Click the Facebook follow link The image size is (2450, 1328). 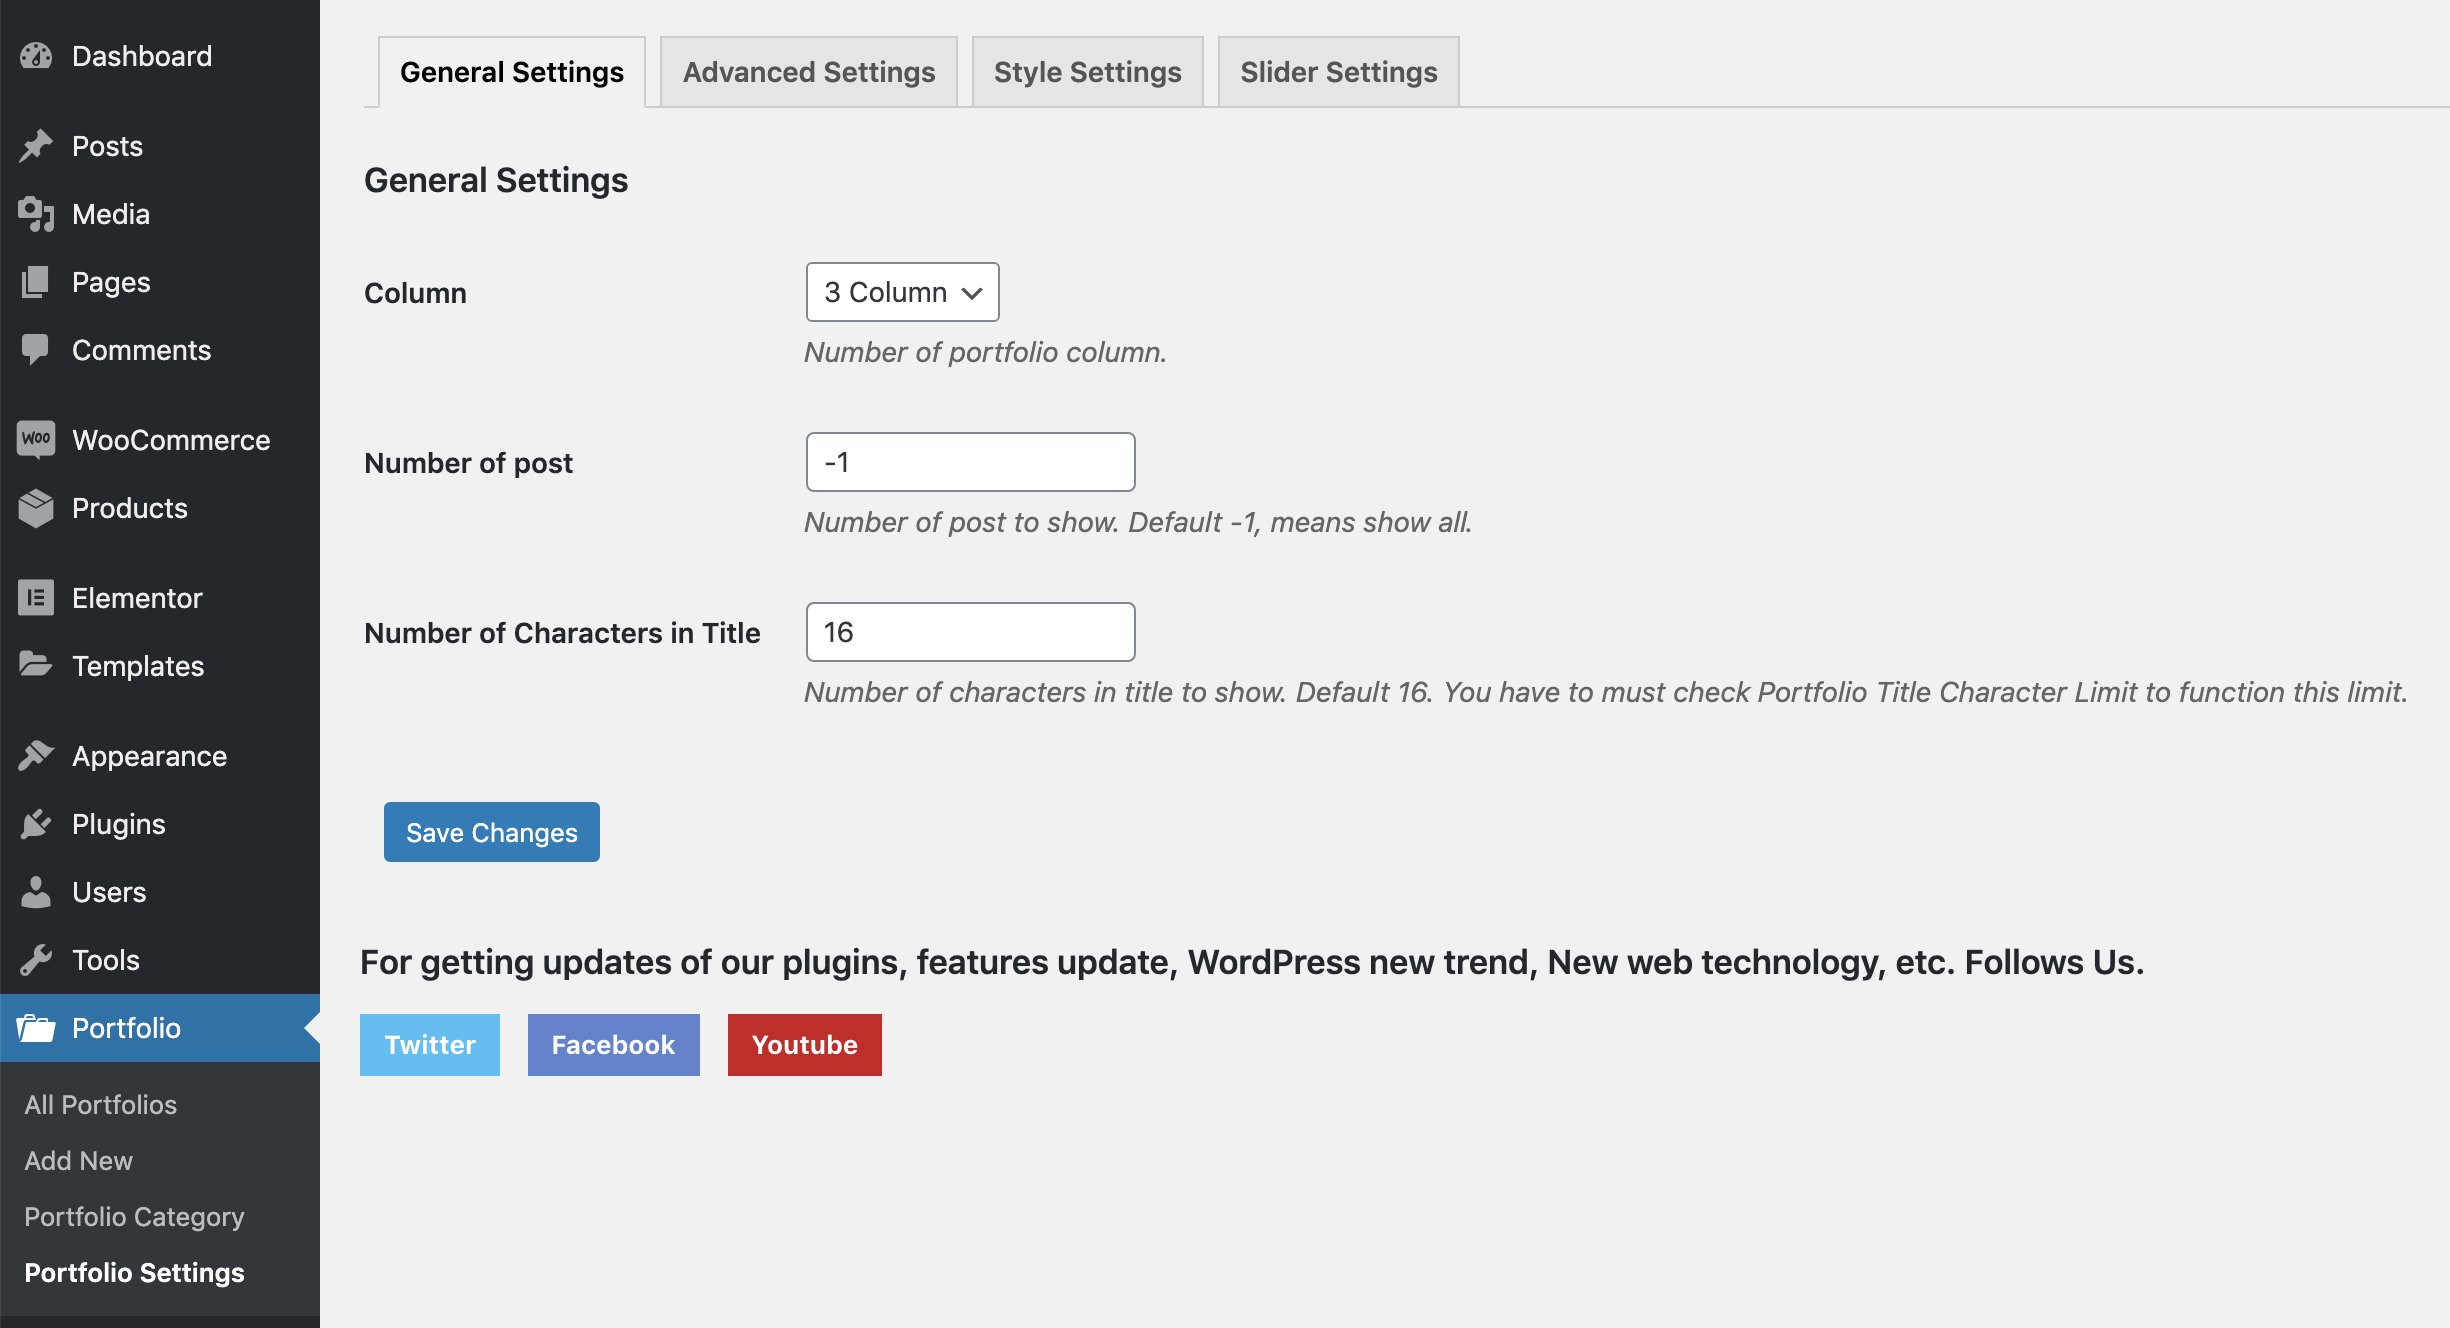612,1043
